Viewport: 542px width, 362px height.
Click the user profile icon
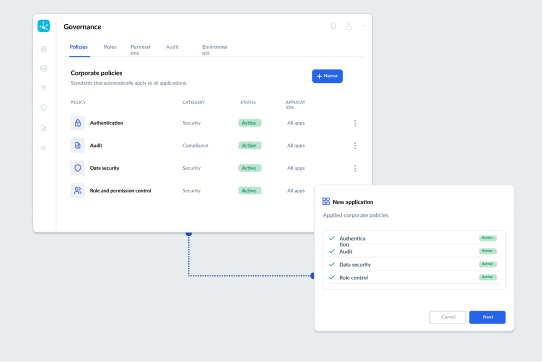tap(349, 26)
